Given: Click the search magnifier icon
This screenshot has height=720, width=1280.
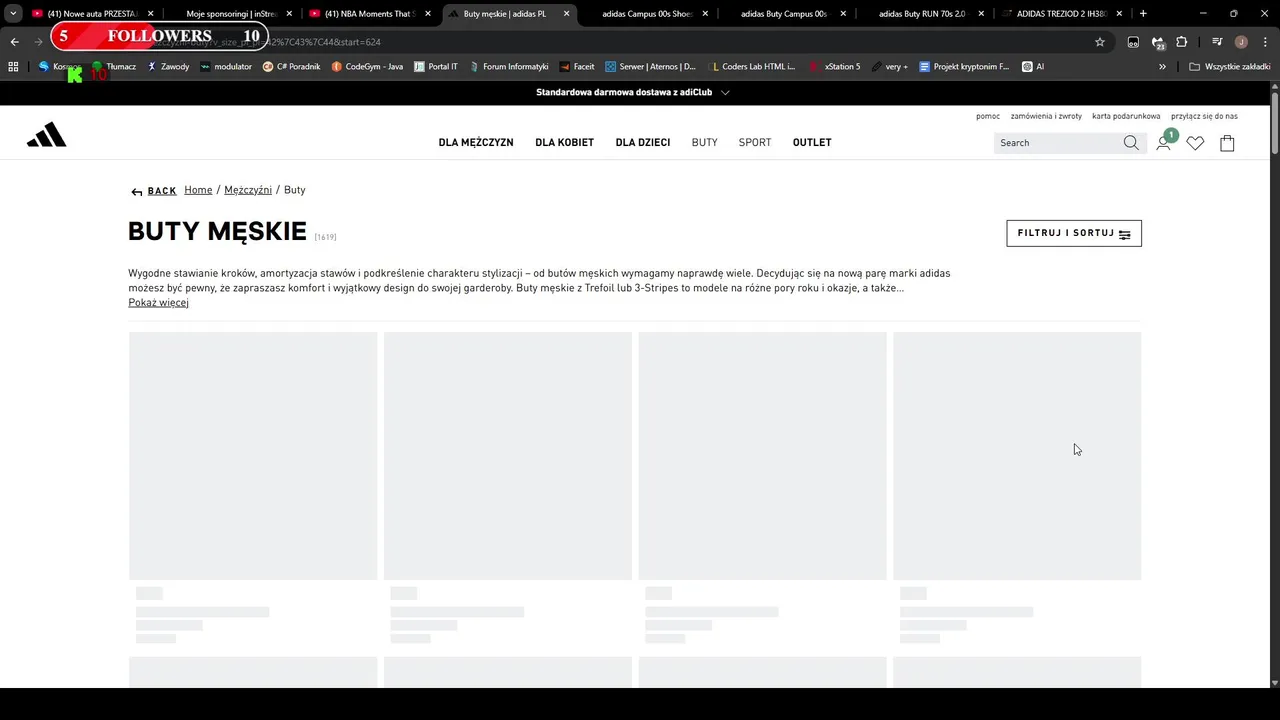Looking at the screenshot, I should pyautogui.click(x=1131, y=143).
